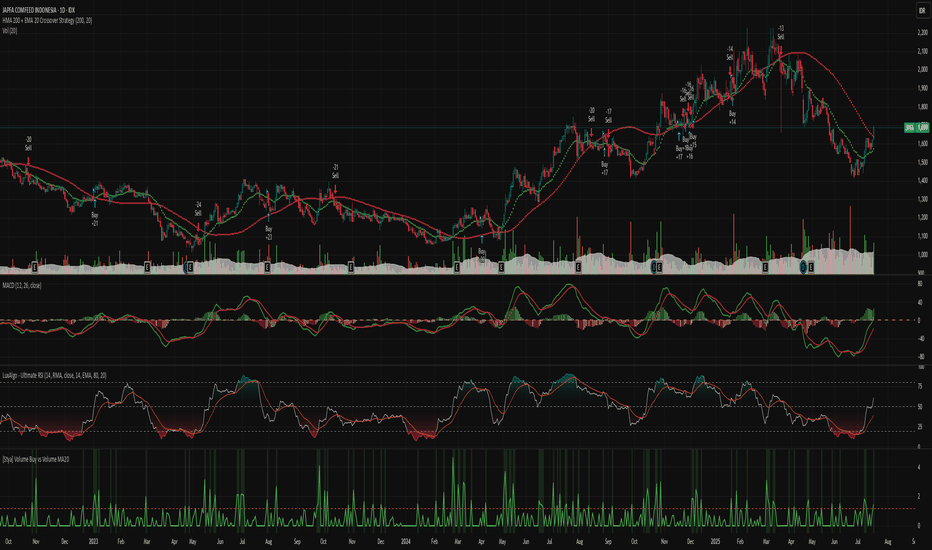Click the 2,200 price axis label
Image resolution: width=932 pixels, height=550 pixels.
pos(922,32)
